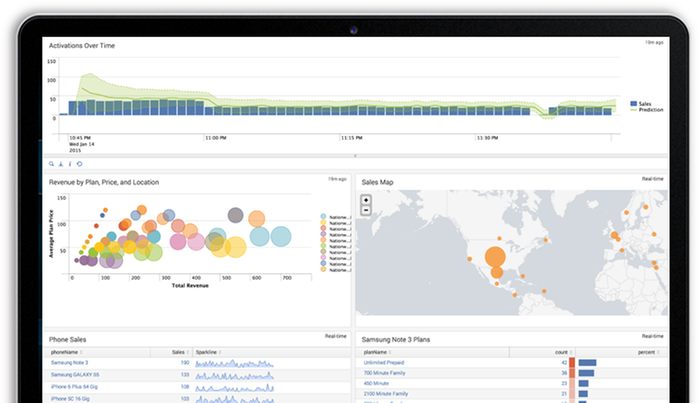The height and width of the screenshot is (403, 700).
Task: Zoom out on the Sales Map
Action: [367, 210]
